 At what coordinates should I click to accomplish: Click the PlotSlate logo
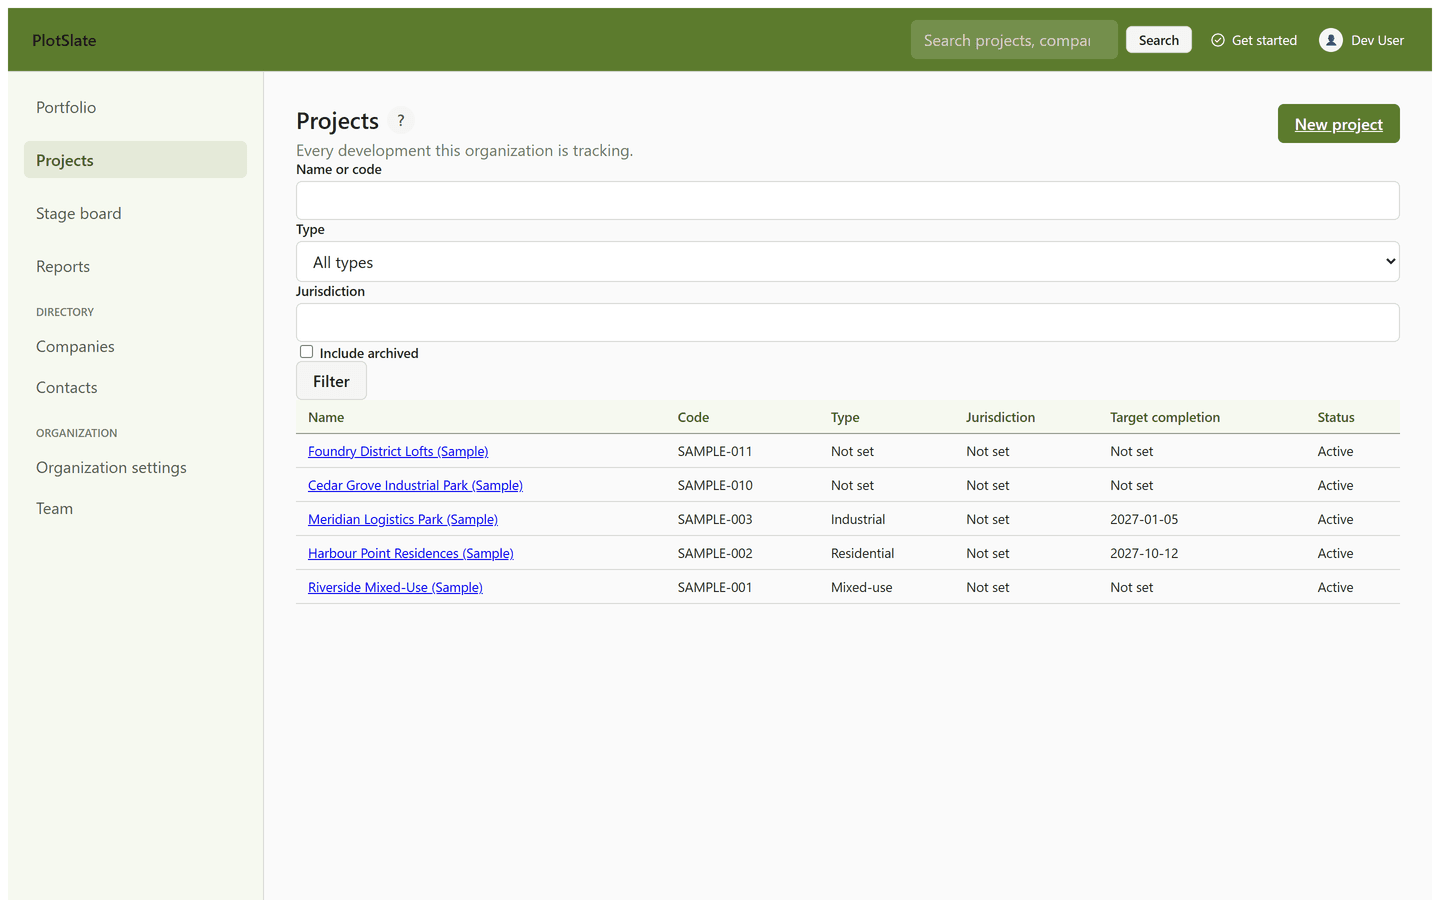point(64,40)
